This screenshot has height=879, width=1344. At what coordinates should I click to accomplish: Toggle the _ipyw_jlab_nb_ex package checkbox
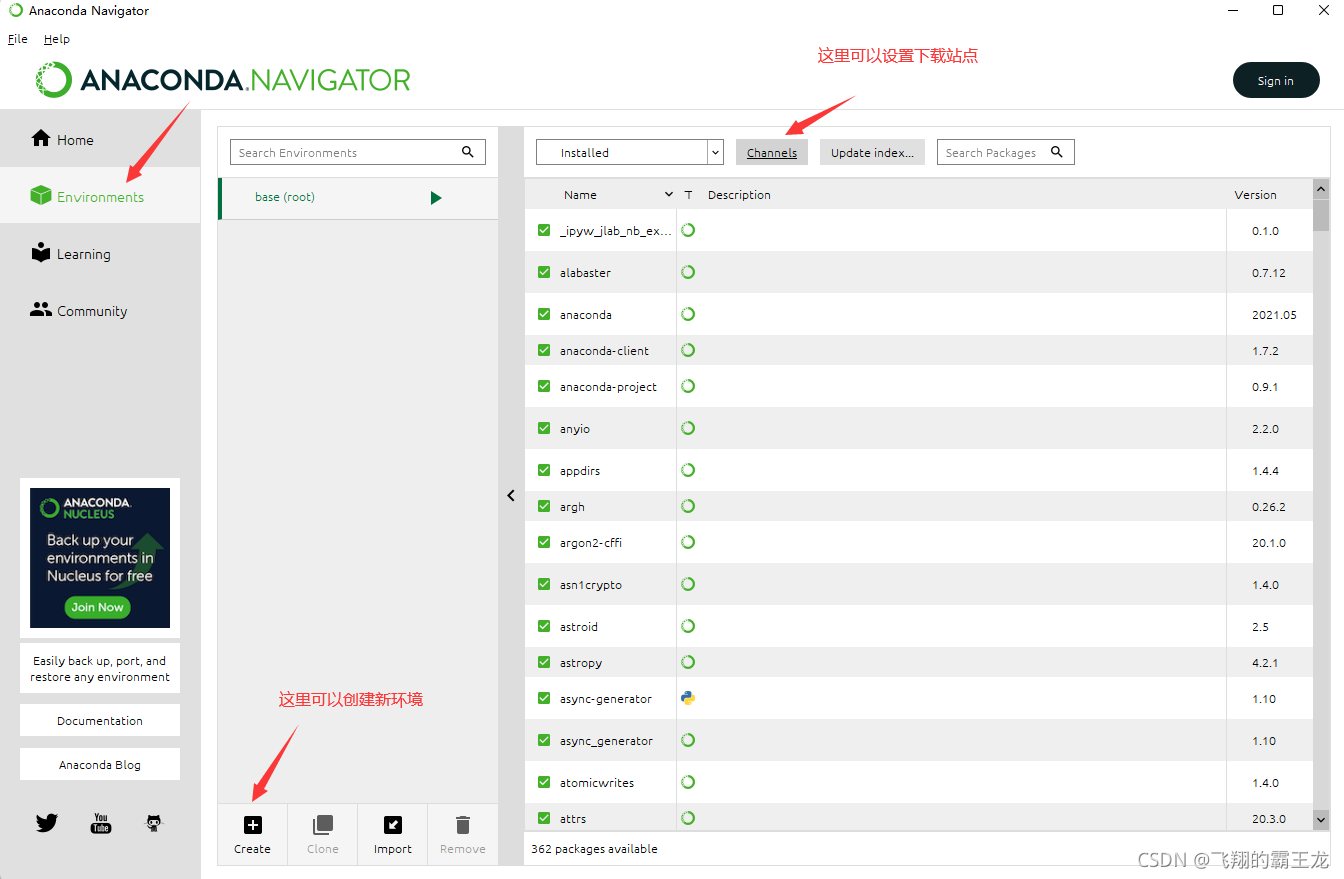pos(544,230)
